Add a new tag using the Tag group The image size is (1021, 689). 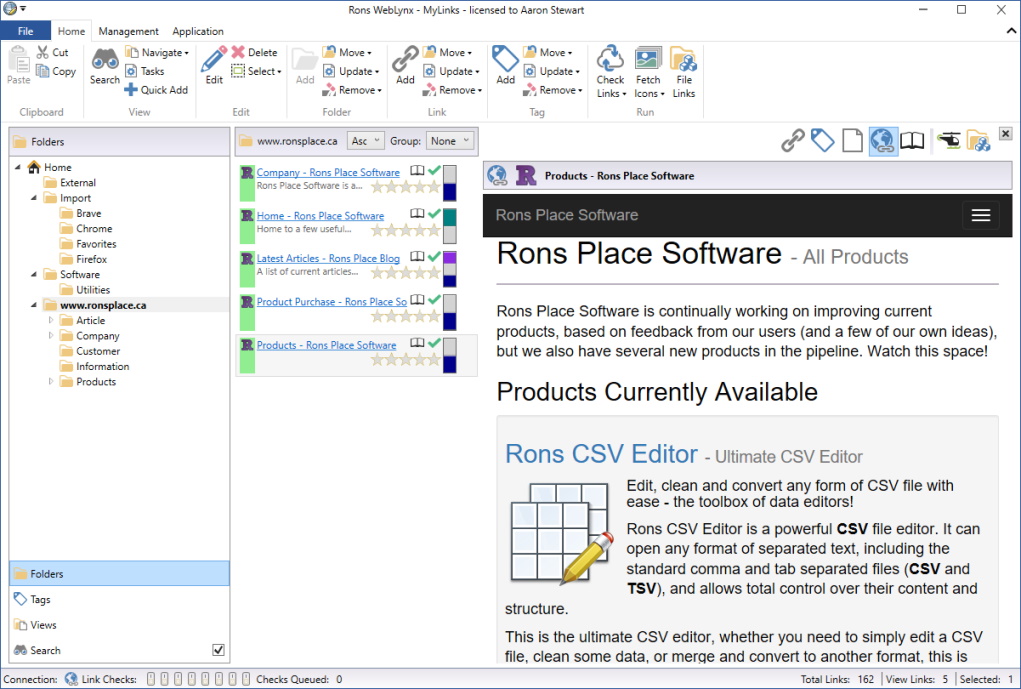(x=505, y=66)
